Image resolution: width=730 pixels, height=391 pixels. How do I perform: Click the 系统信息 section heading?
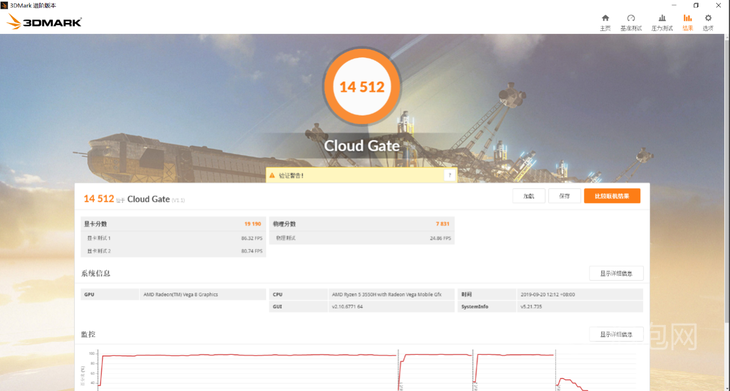pyautogui.click(x=95, y=273)
